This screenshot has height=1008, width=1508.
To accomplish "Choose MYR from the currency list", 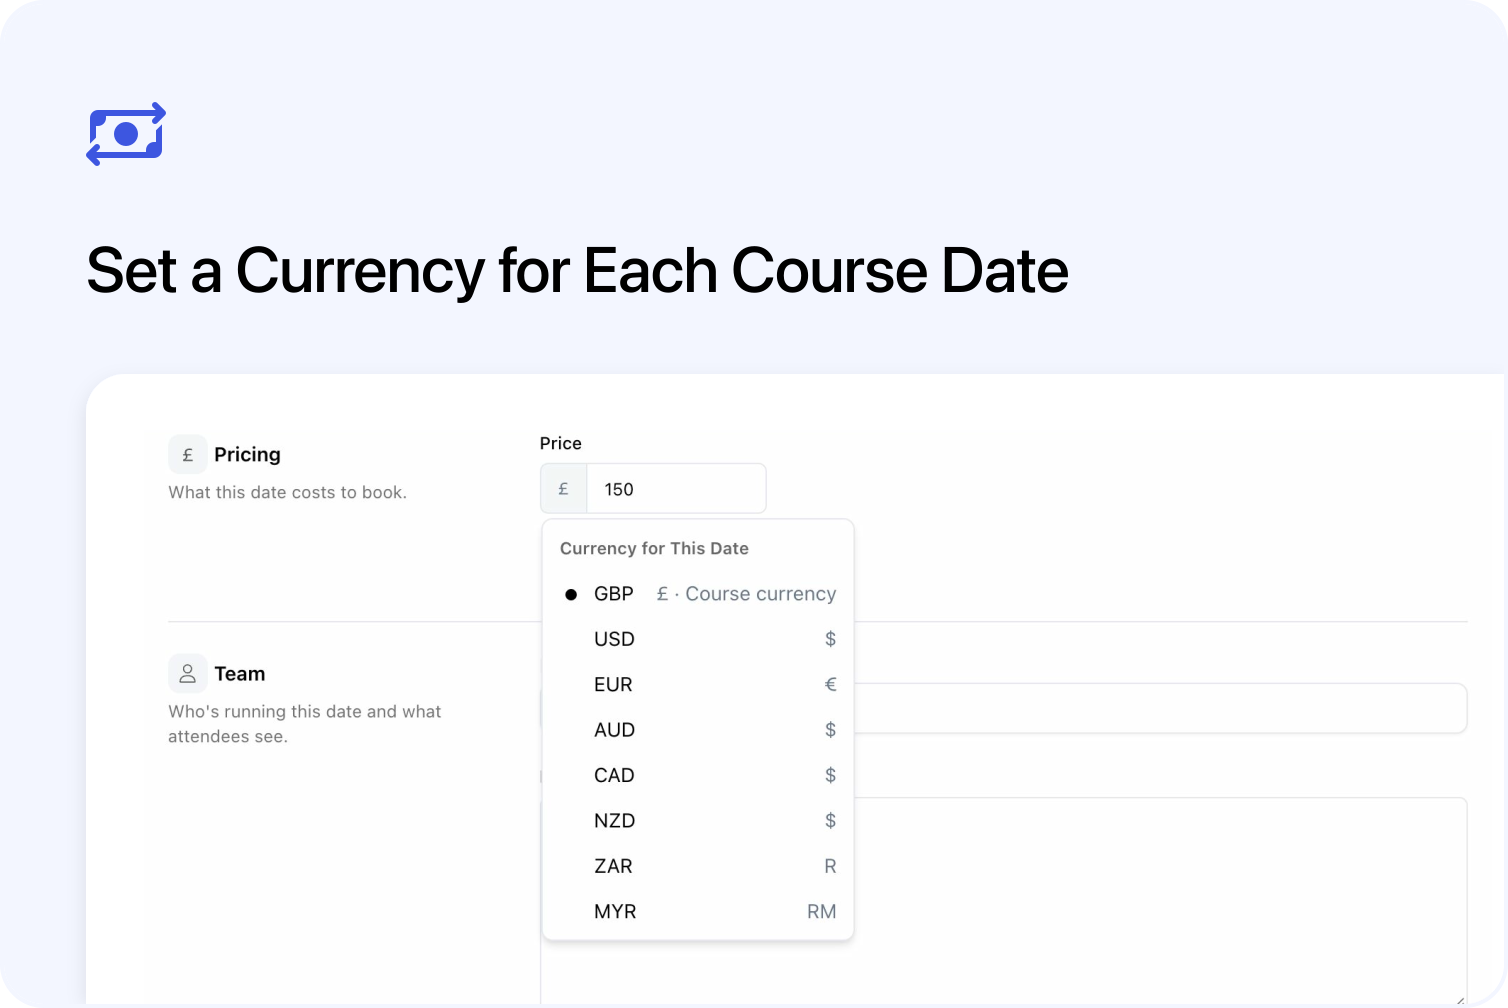I will pyautogui.click(x=698, y=912).
